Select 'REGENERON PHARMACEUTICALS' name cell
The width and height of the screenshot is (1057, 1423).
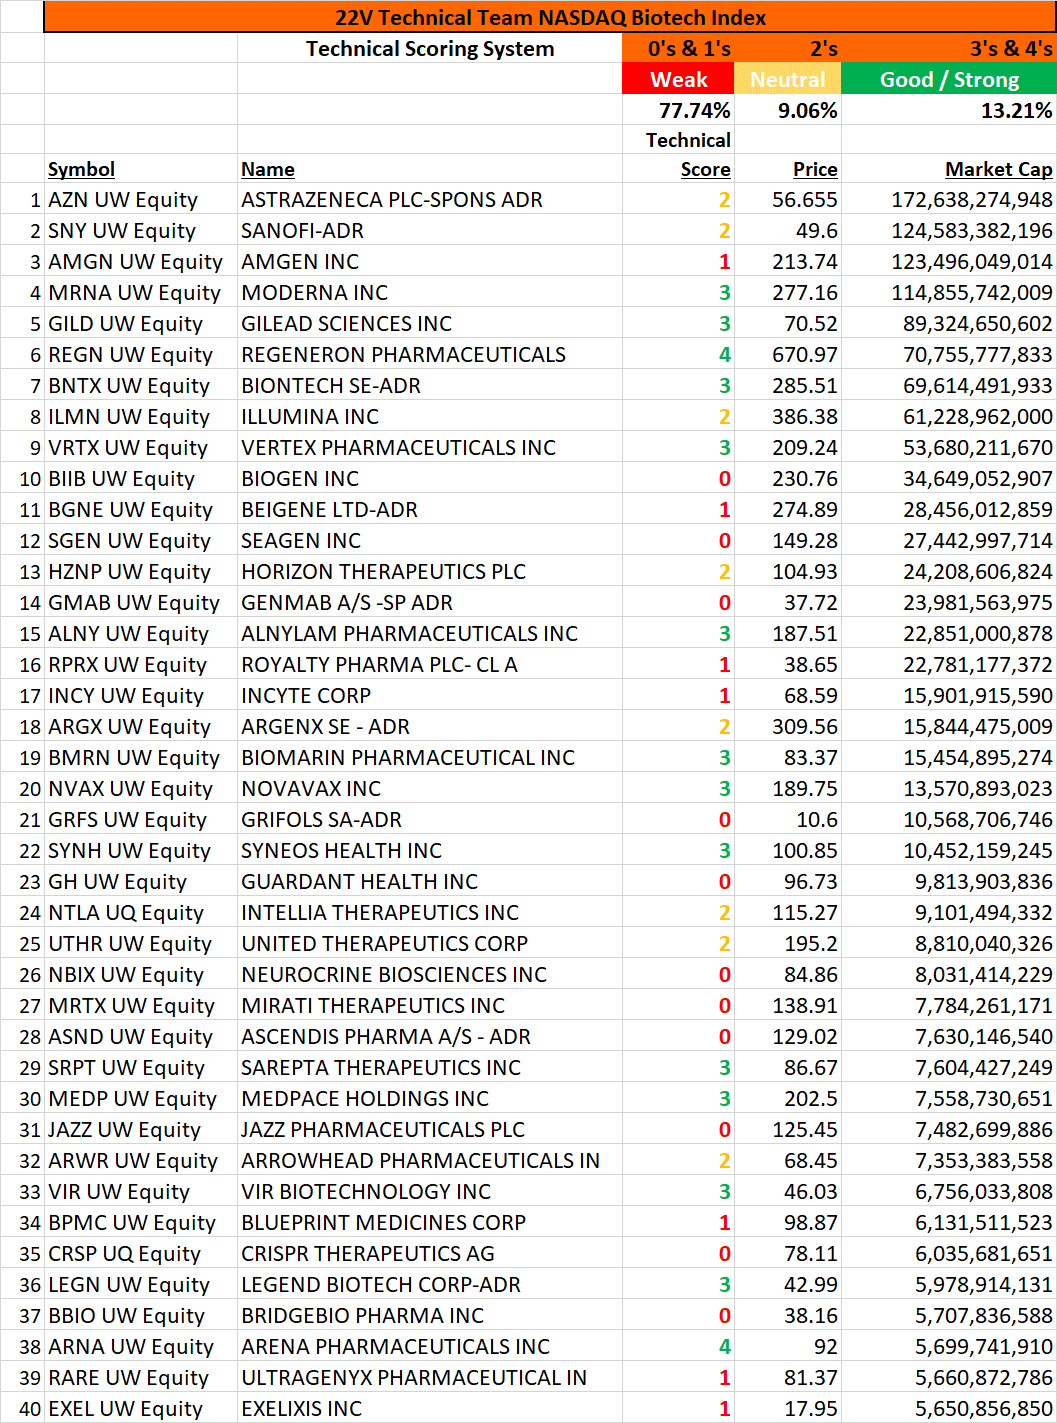tap(430, 355)
